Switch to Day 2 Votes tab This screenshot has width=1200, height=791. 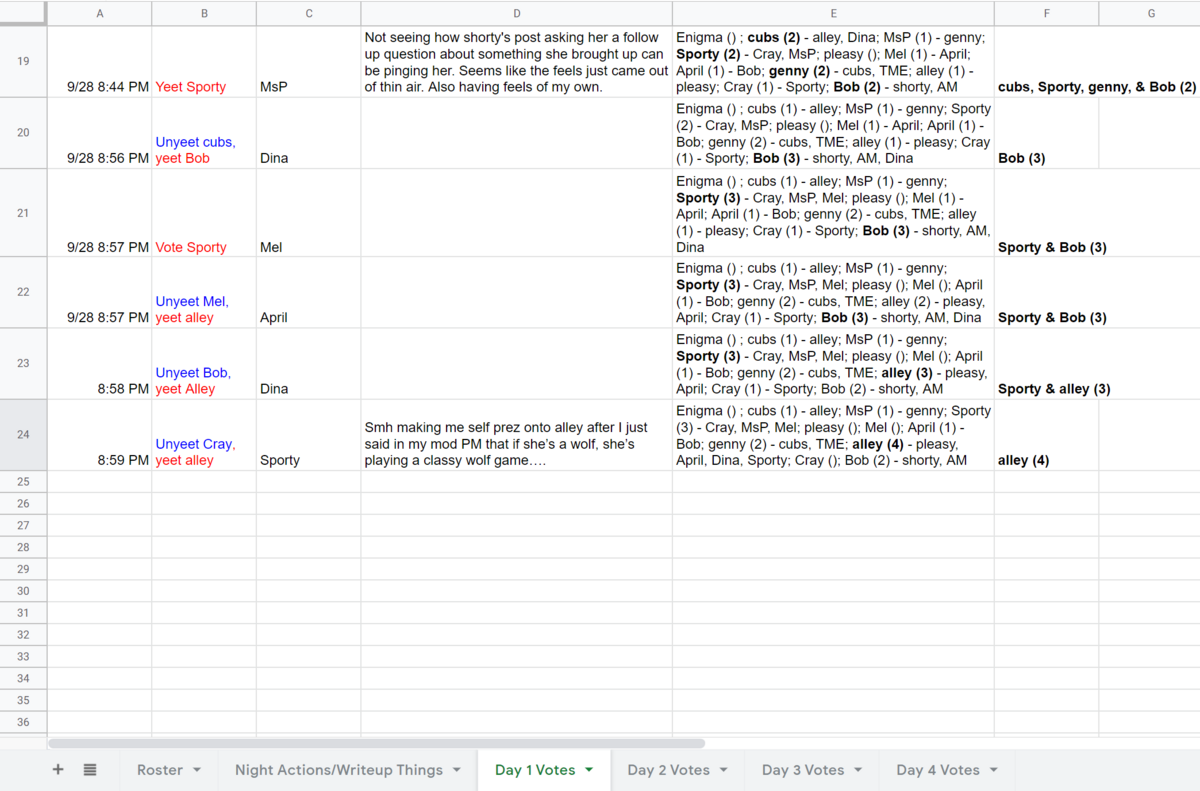tap(668, 770)
